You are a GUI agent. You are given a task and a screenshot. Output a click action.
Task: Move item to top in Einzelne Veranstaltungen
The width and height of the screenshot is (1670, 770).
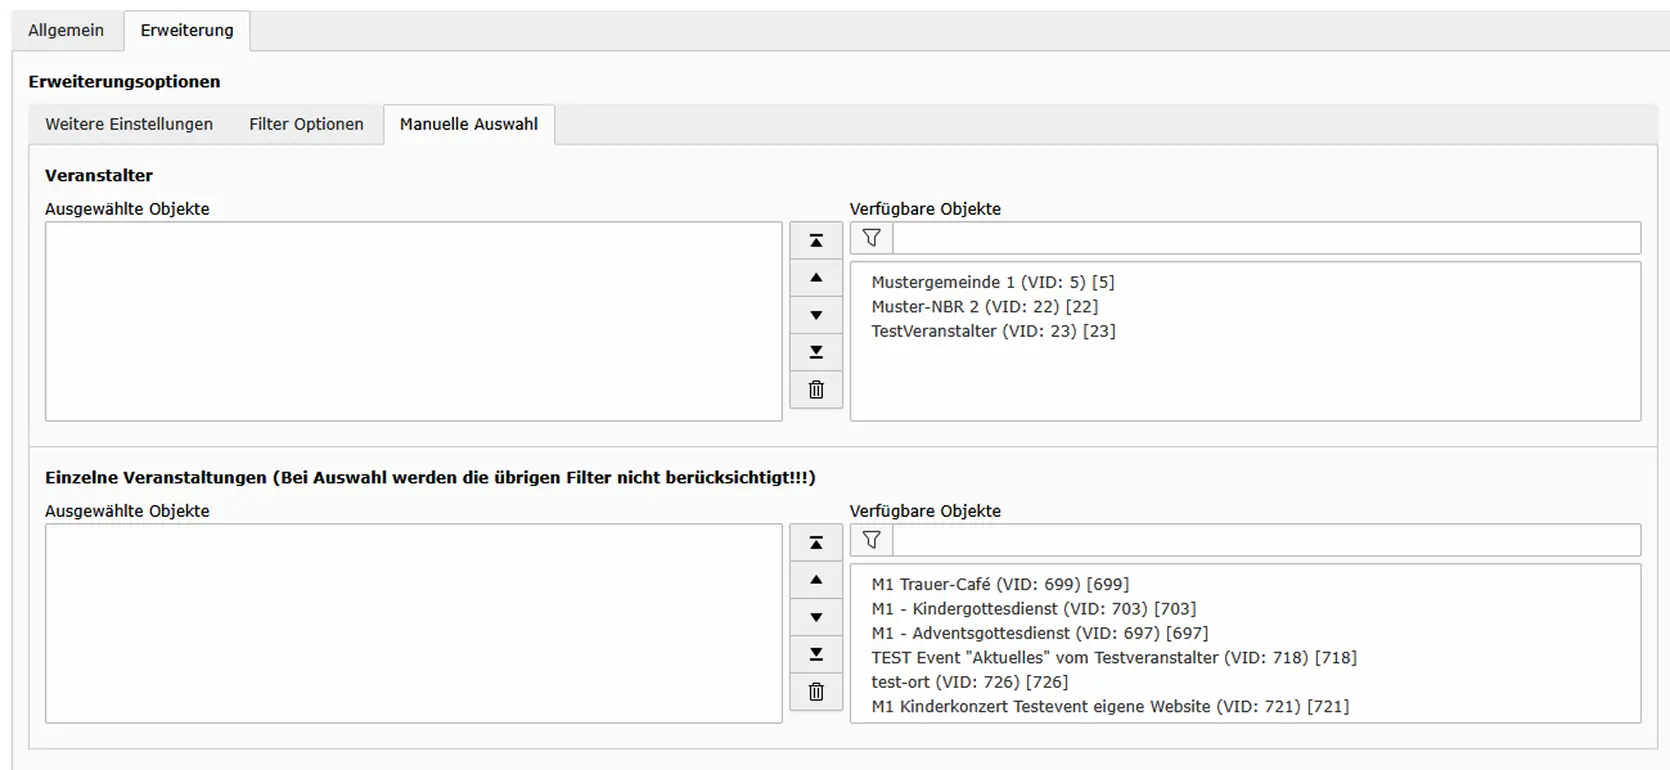[x=816, y=543]
